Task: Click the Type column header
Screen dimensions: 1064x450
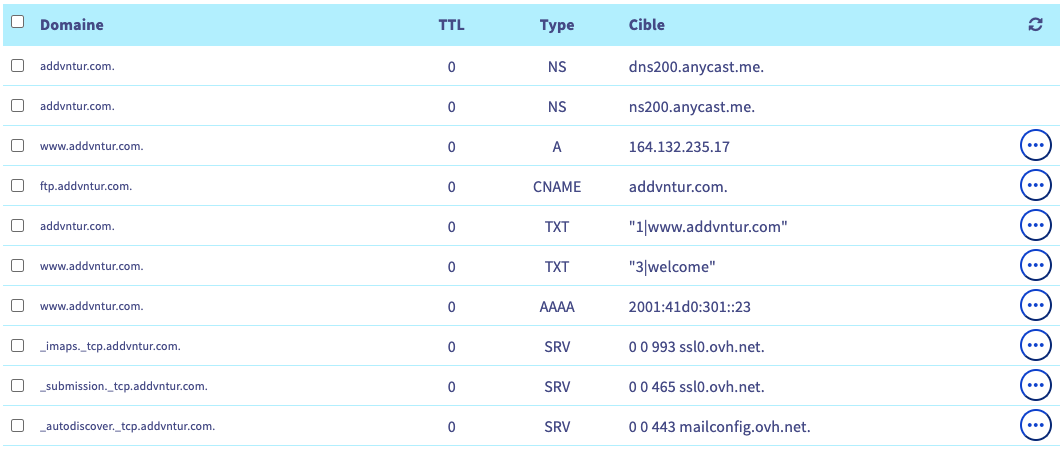Action: coord(557,24)
